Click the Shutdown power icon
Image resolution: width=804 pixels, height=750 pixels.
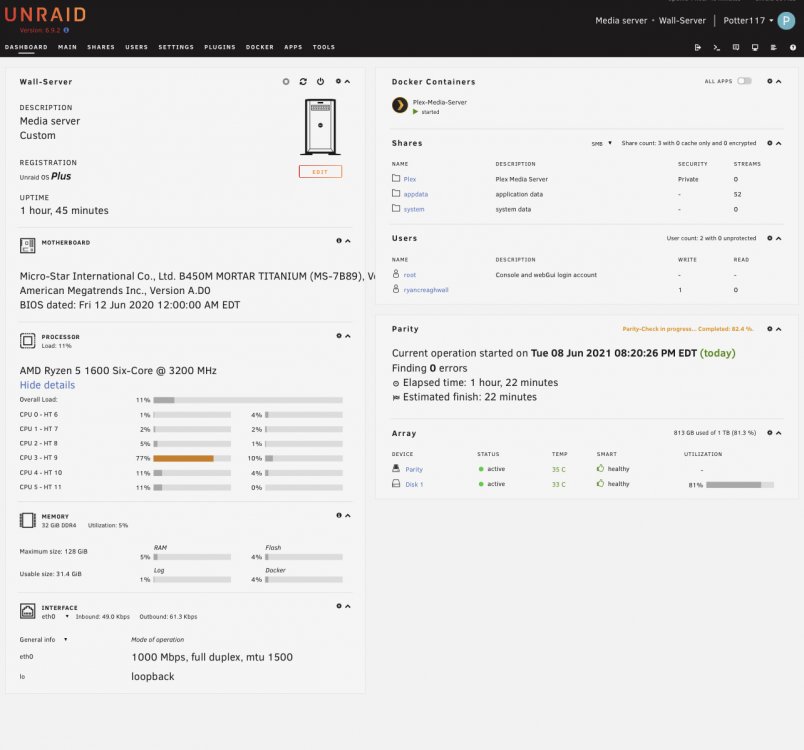coord(320,82)
